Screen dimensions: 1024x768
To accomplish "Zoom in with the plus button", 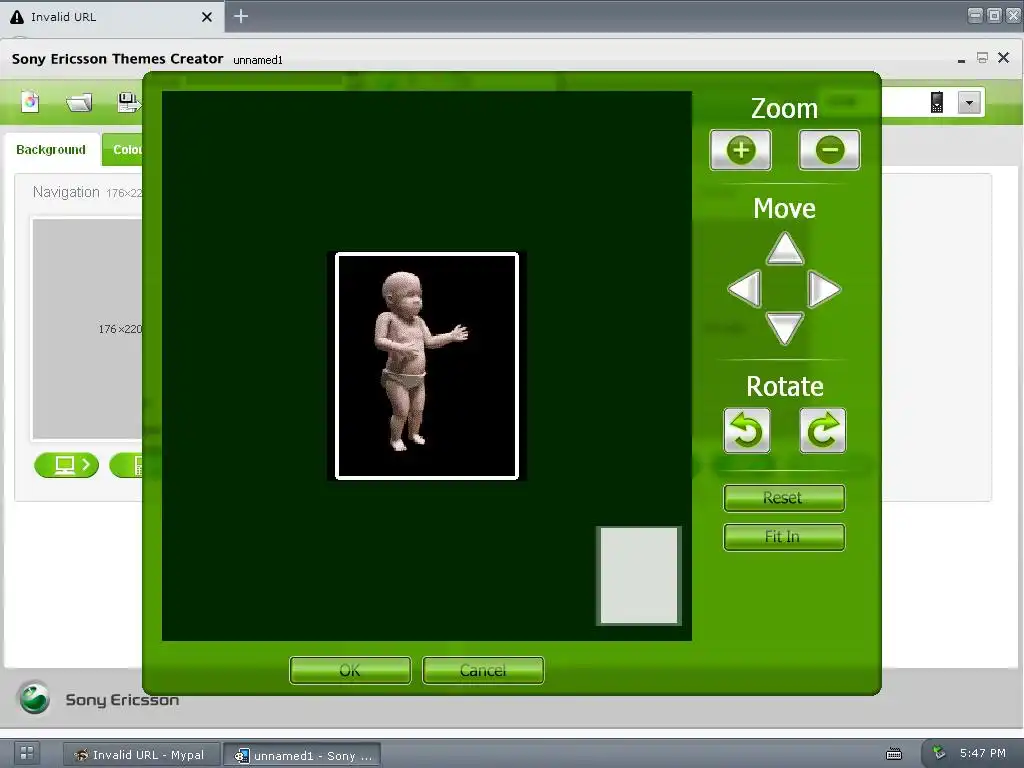I will pos(741,150).
